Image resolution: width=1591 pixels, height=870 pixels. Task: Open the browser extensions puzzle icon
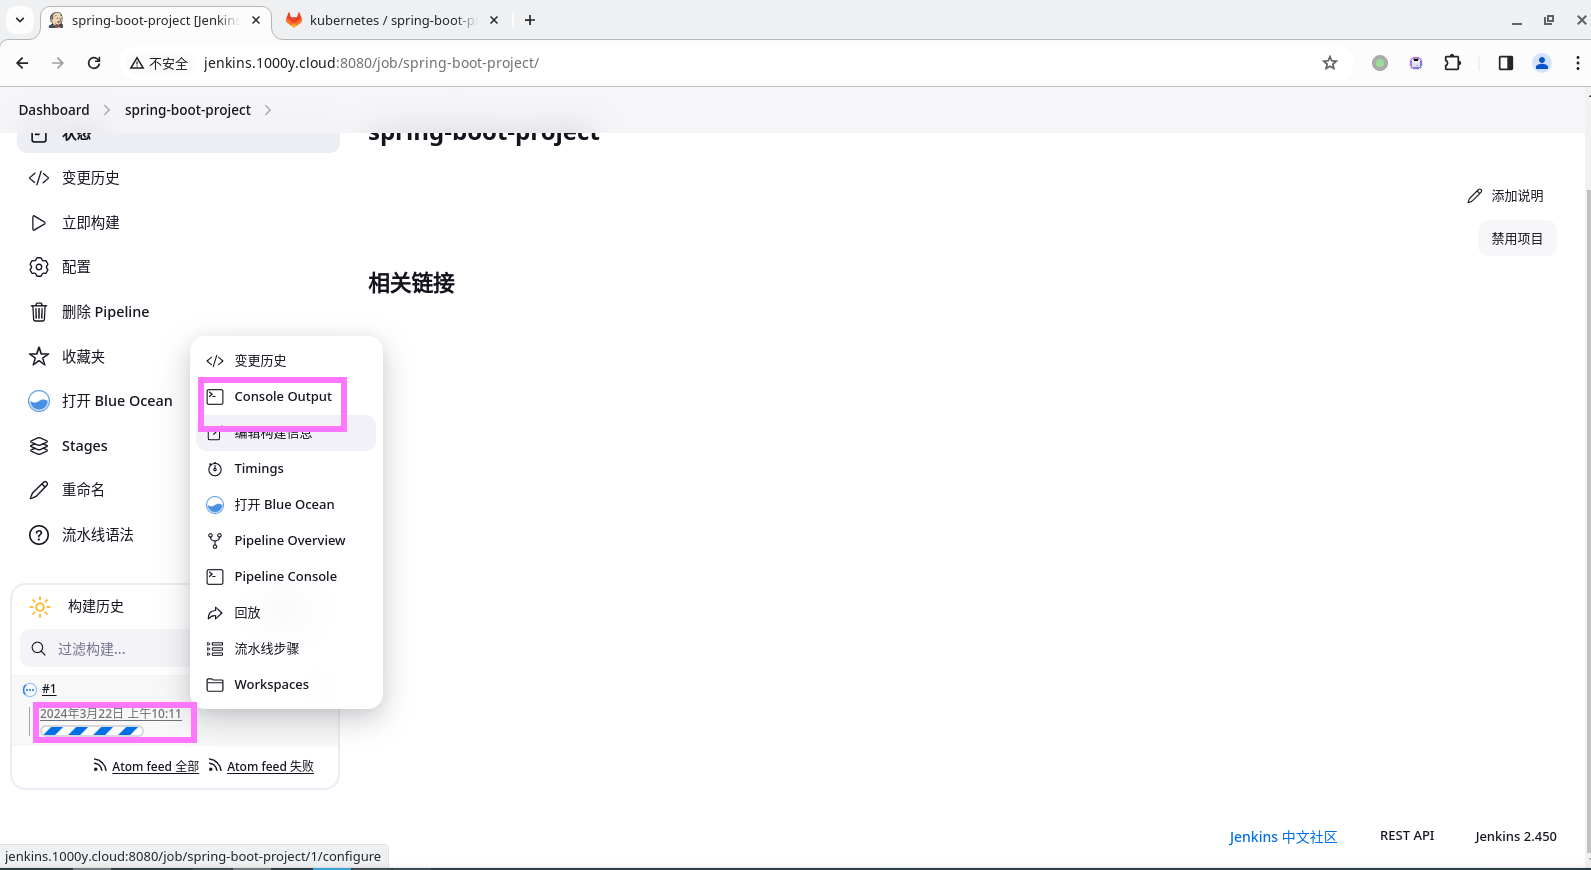(x=1453, y=63)
